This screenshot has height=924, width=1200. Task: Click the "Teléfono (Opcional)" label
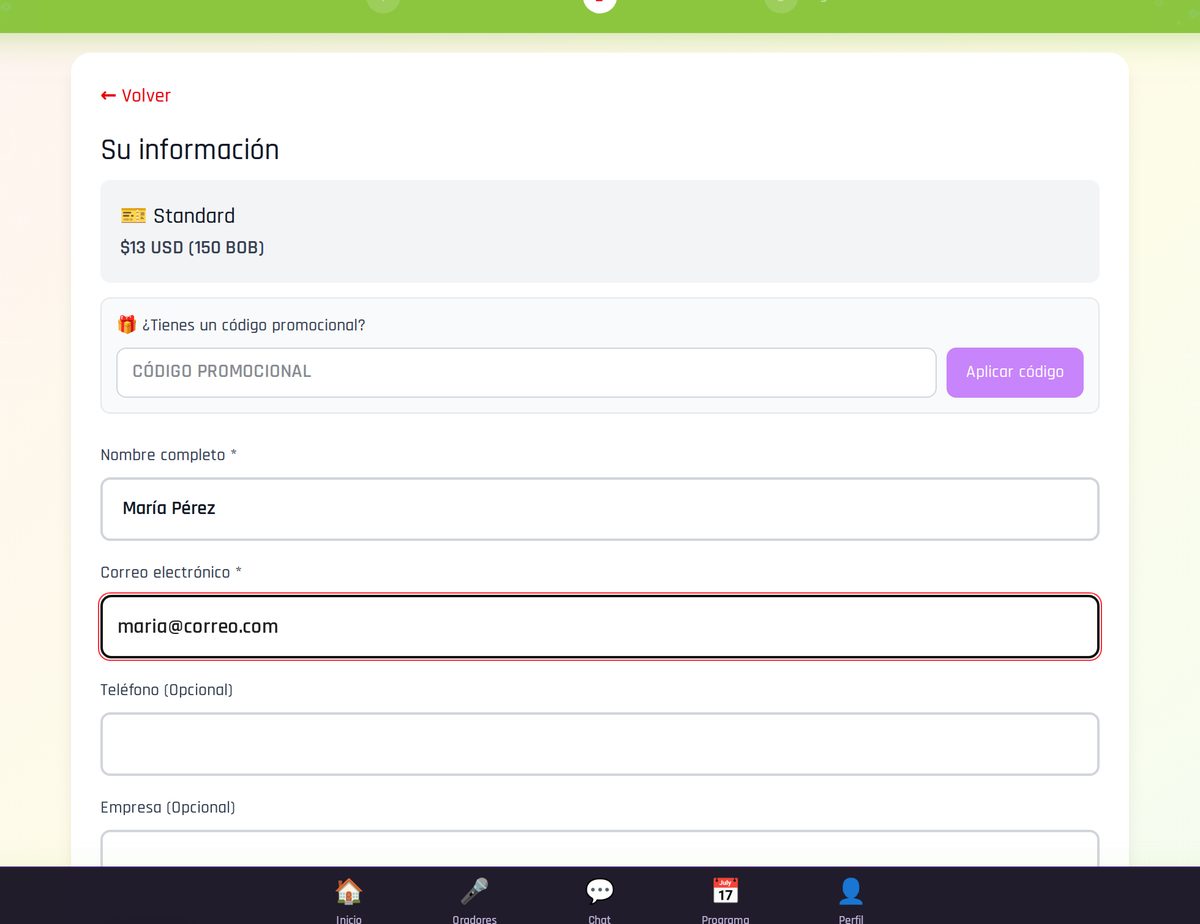pos(167,690)
